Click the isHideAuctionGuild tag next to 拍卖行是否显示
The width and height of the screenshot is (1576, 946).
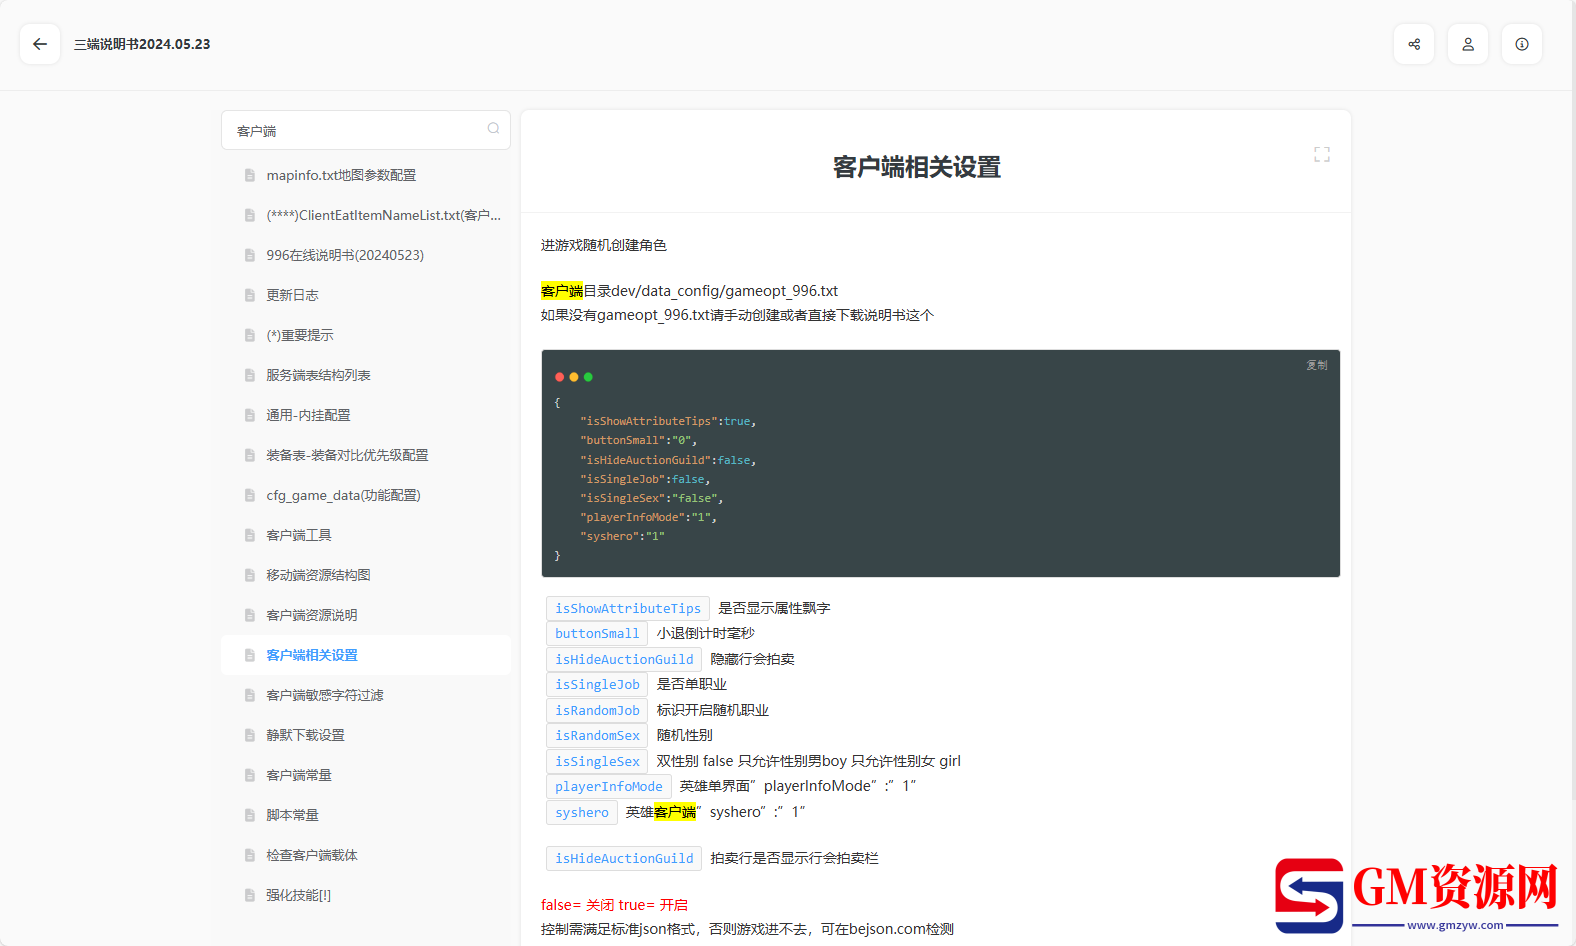(x=624, y=858)
